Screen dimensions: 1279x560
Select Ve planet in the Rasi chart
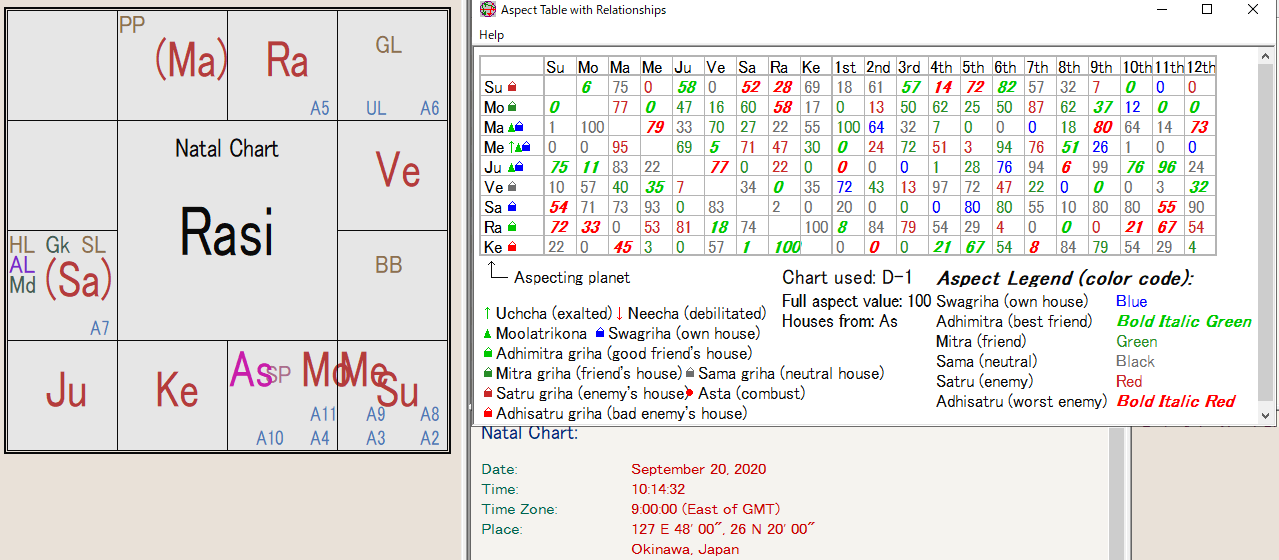pyautogui.click(x=397, y=171)
